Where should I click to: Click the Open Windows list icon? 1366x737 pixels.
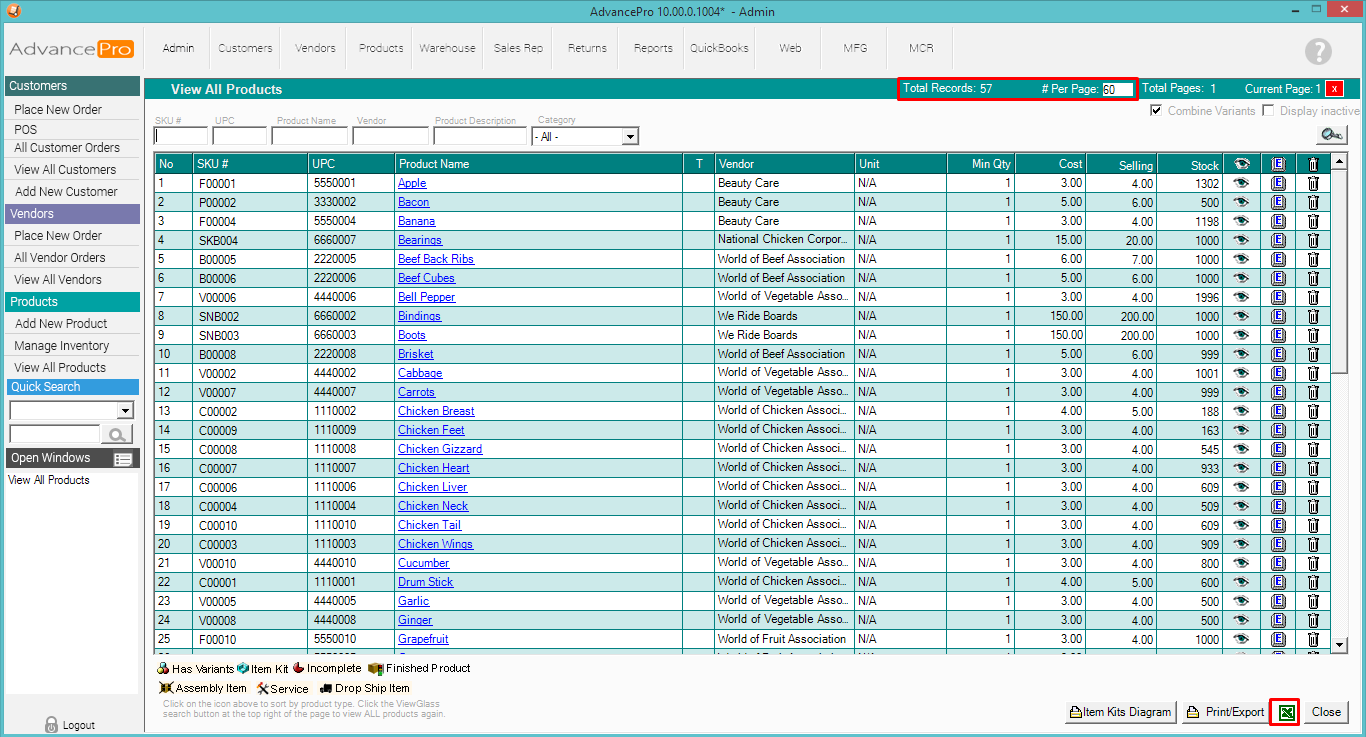coord(123,459)
